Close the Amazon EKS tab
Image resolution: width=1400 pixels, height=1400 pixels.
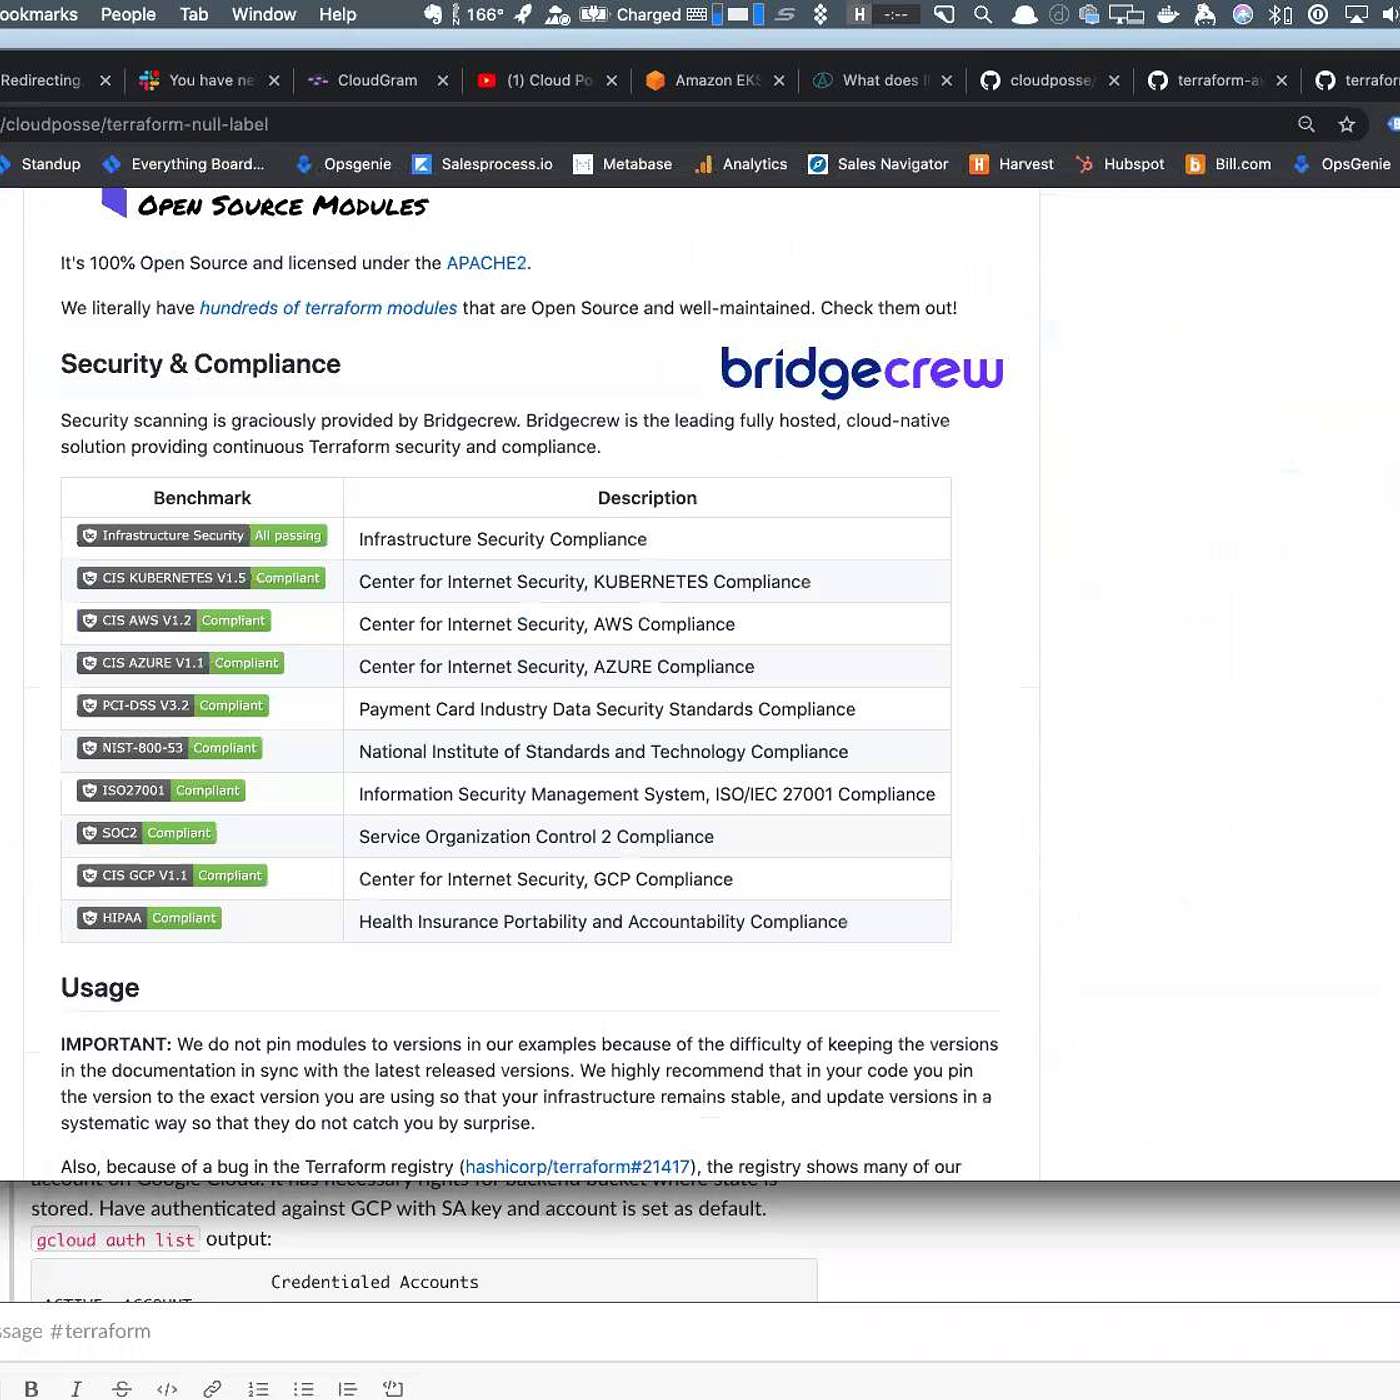[779, 80]
